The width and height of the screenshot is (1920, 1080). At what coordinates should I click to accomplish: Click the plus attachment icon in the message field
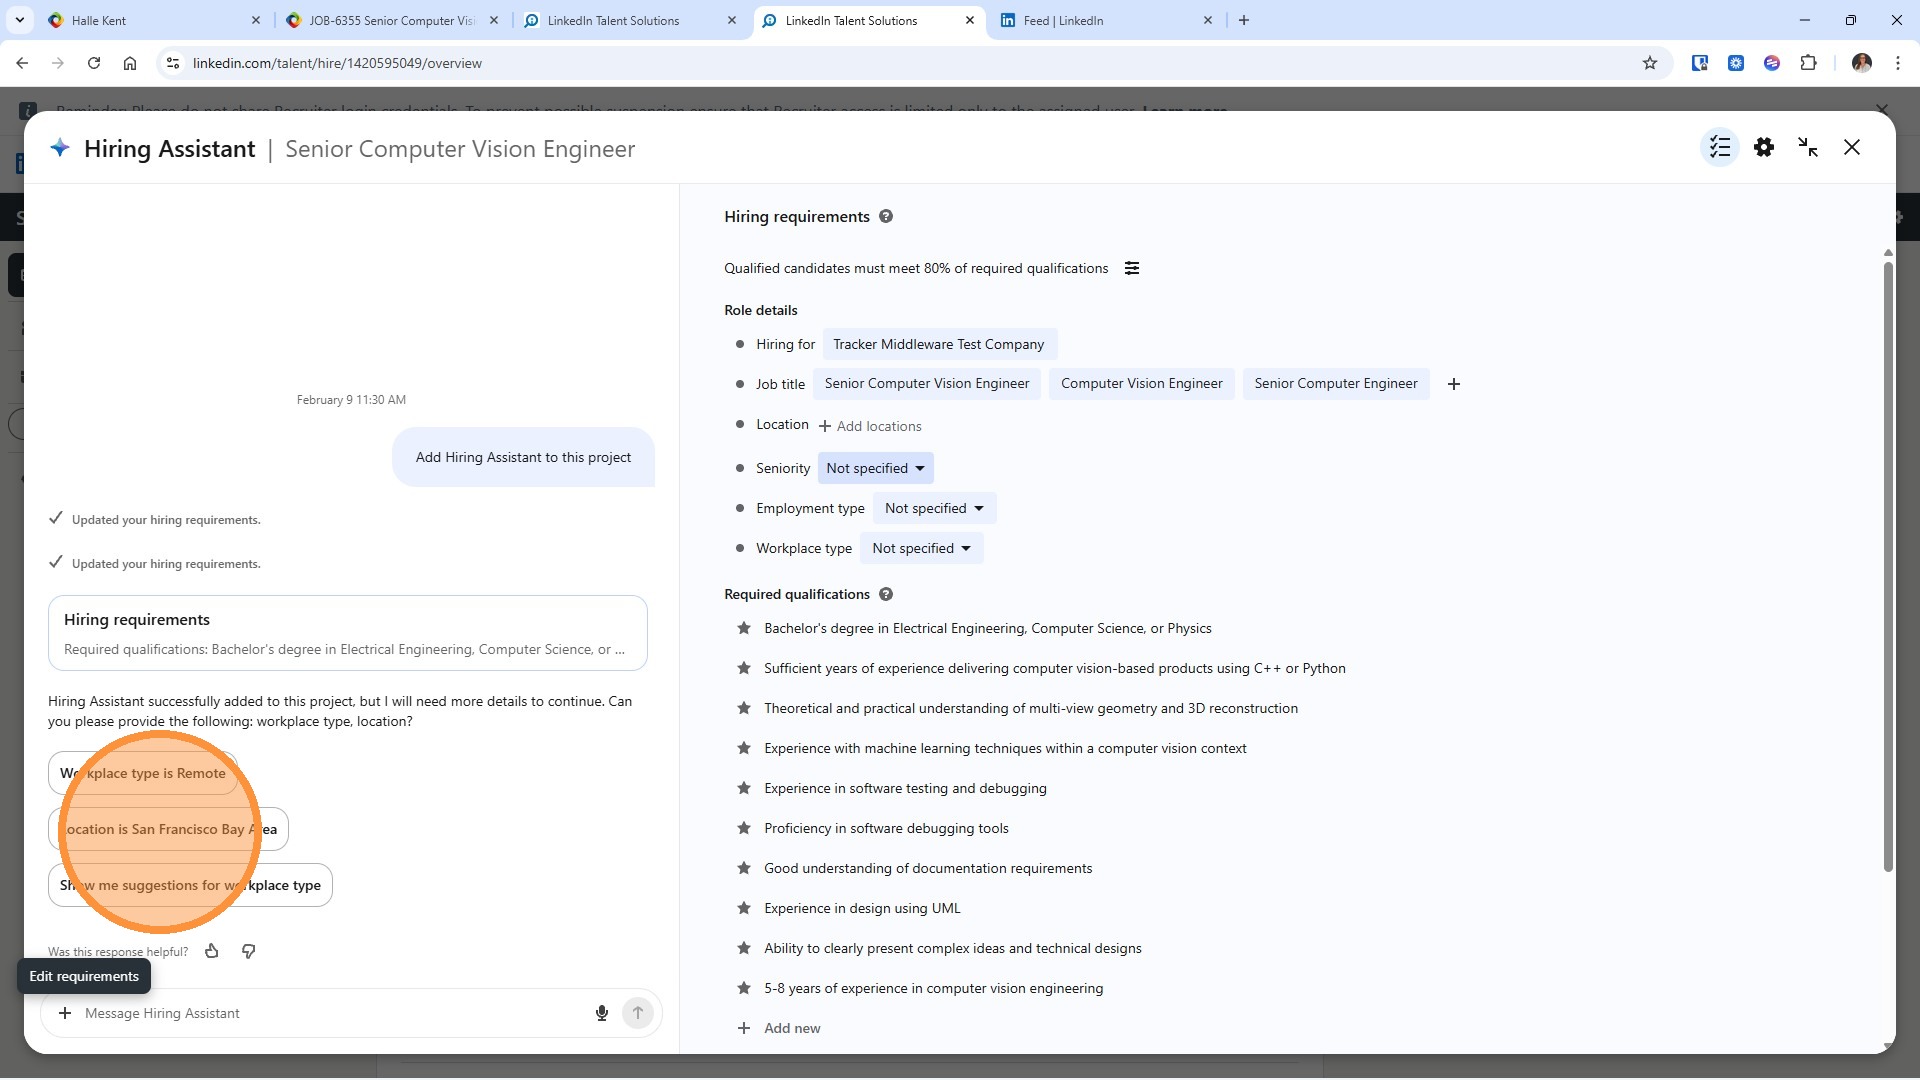coord(65,1013)
